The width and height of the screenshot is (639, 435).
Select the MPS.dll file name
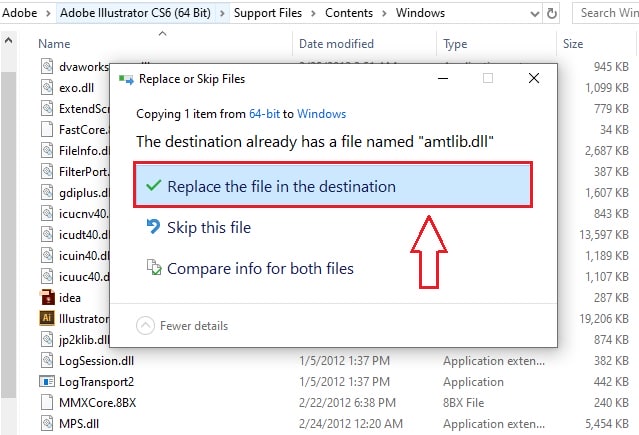[79, 424]
